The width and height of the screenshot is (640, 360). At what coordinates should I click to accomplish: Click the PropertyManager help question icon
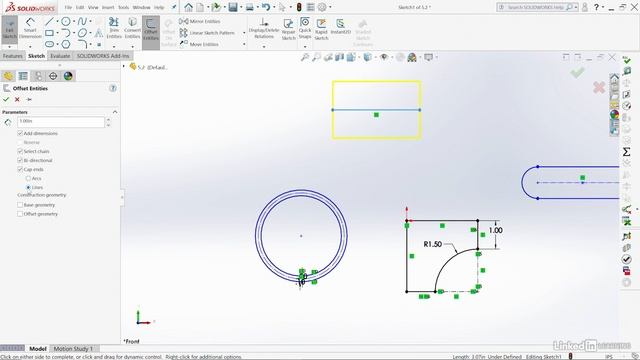[x=113, y=88]
